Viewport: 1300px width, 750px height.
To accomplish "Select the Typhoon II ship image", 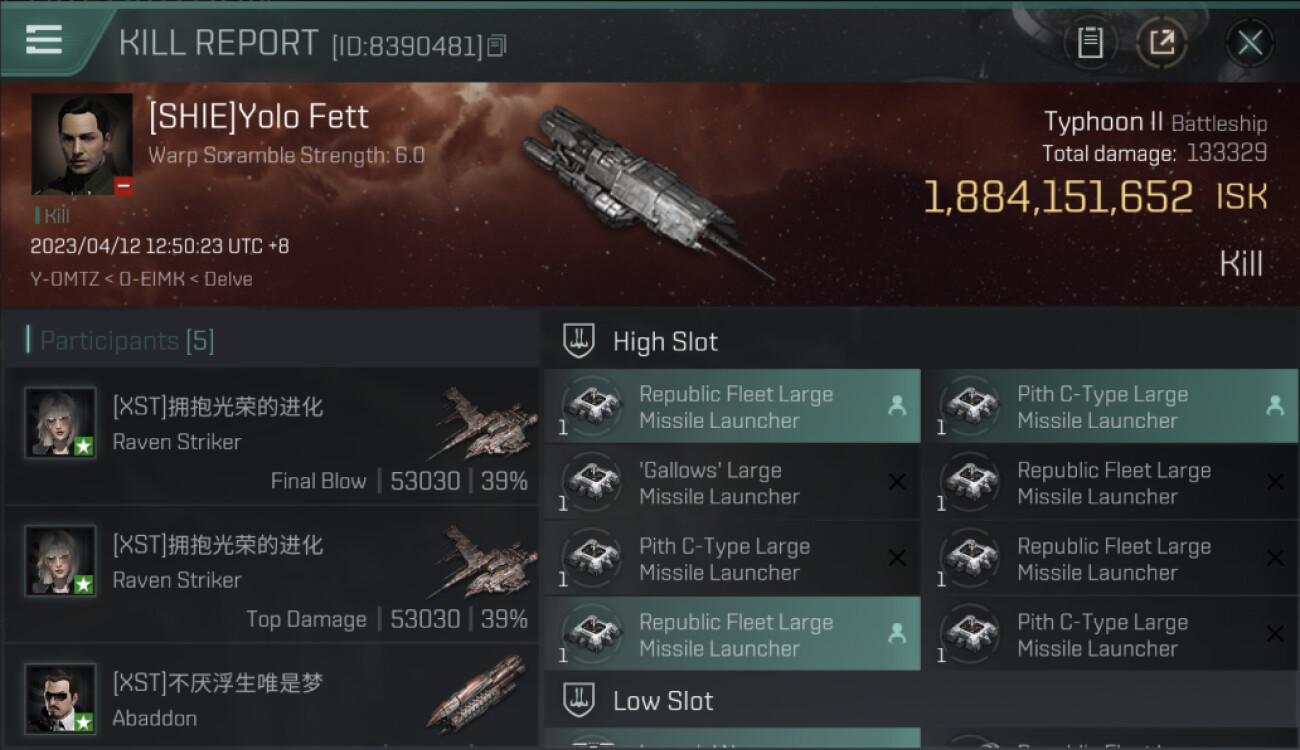I will pyautogui.click(x=640, y=190).
